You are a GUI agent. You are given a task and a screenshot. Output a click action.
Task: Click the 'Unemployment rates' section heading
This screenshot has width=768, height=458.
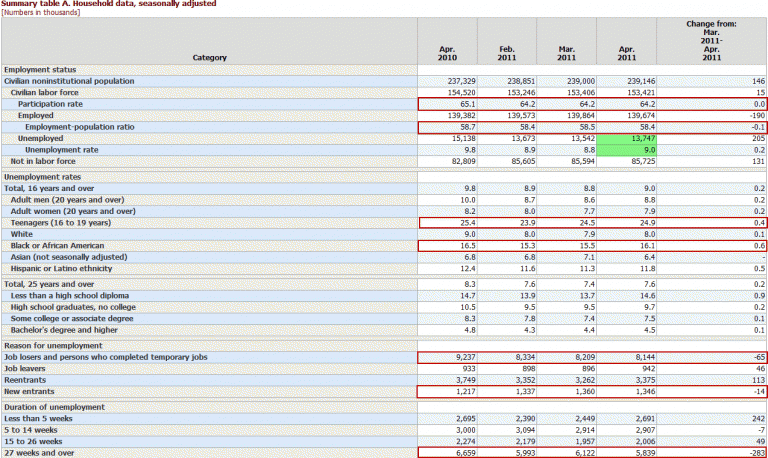[x=44, y=176]
